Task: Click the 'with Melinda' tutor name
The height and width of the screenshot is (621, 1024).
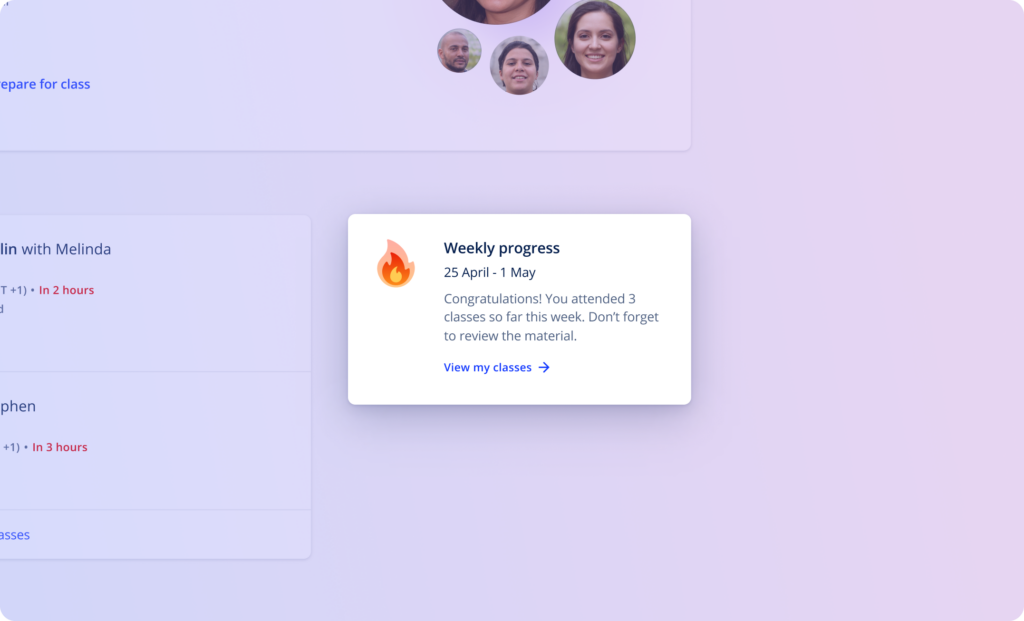Action: tap(66, 249)
